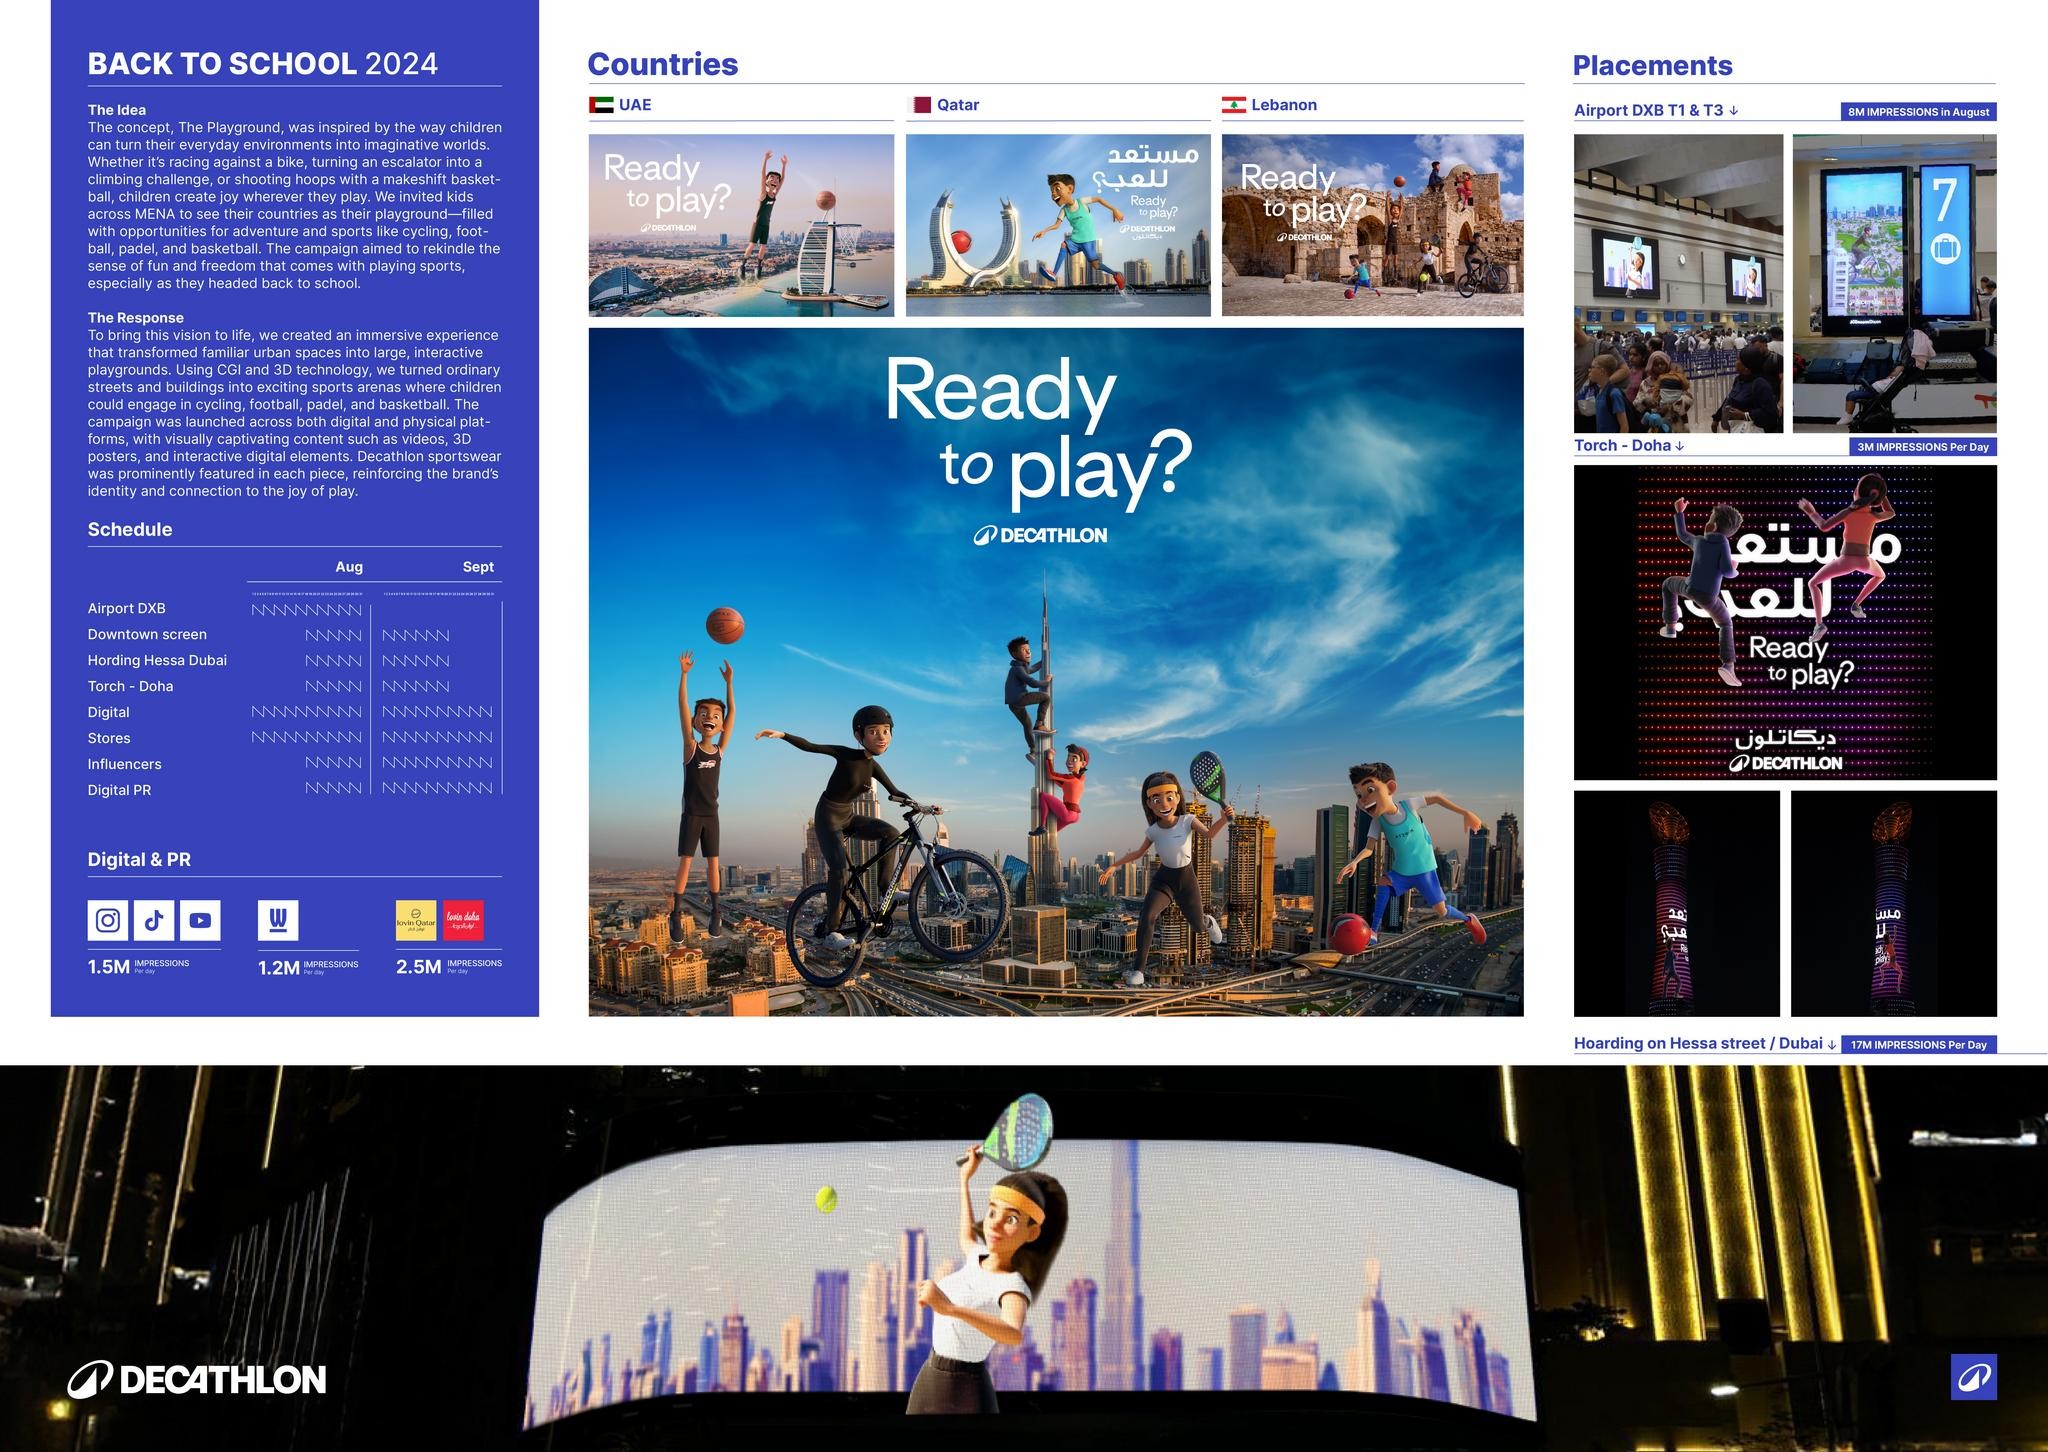This screenshot has height=1452, width=2048.
Task: Click the Lebanon flag icon
Action: (x=1234, y=105)
